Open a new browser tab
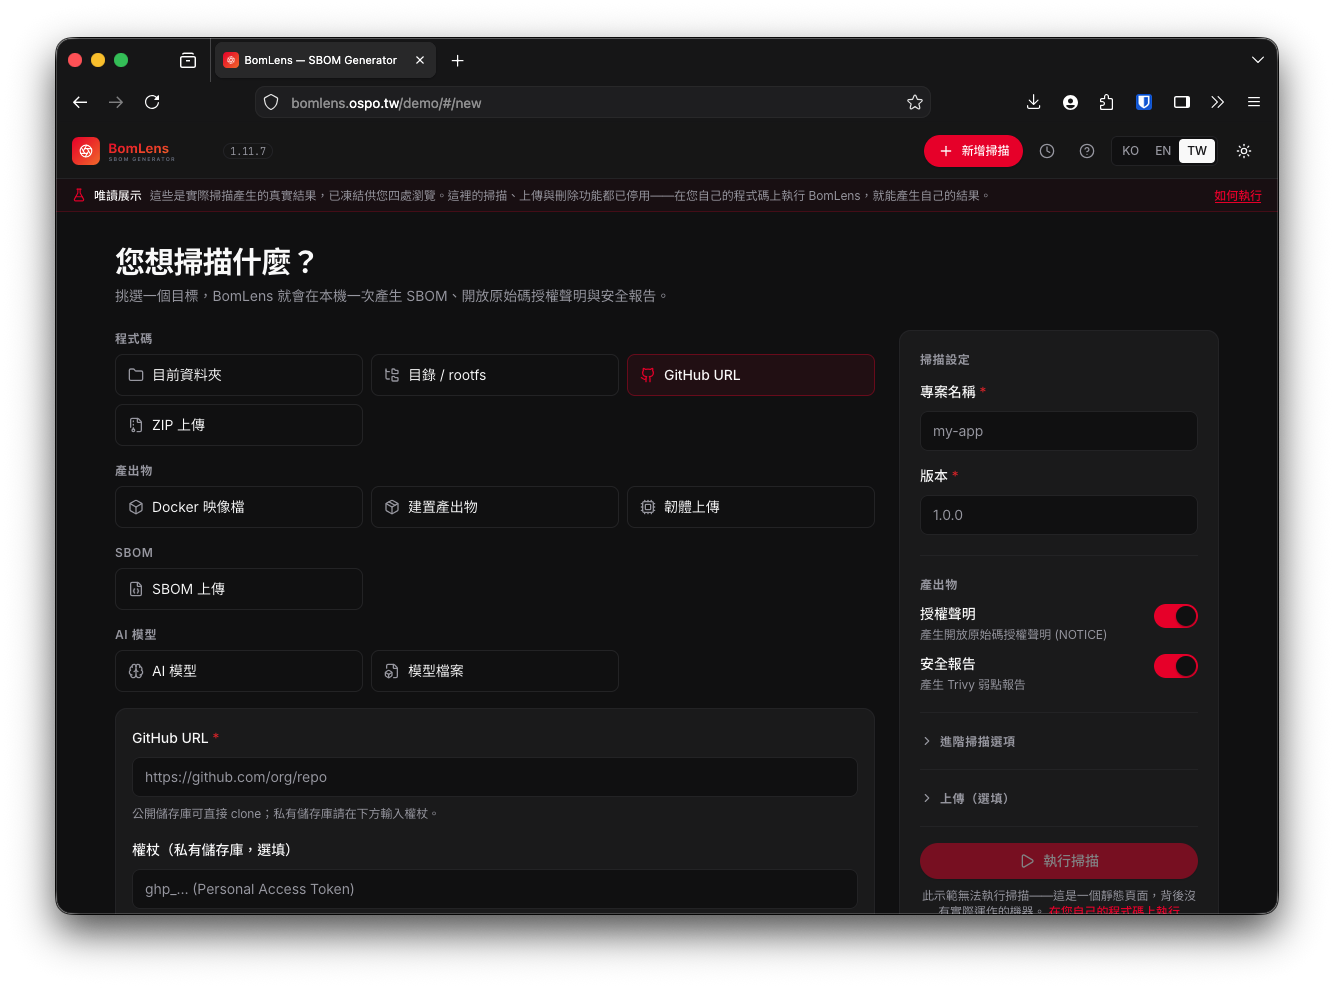The image size is (1334, 988). [457, 60]
